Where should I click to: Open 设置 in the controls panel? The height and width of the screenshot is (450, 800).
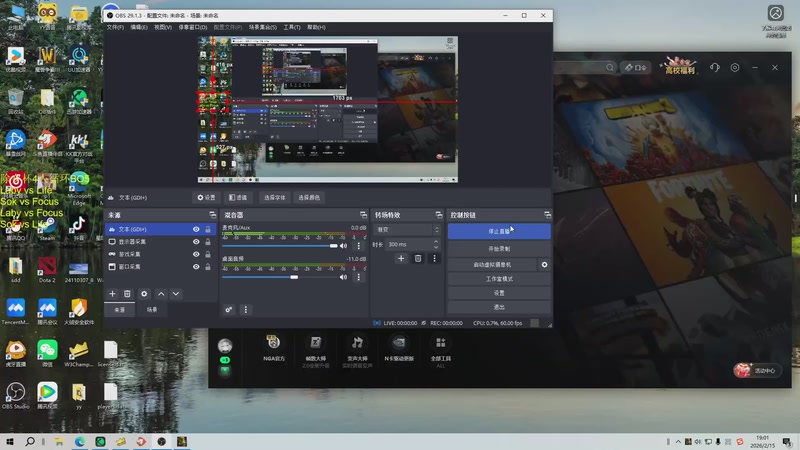click(499, 293)
